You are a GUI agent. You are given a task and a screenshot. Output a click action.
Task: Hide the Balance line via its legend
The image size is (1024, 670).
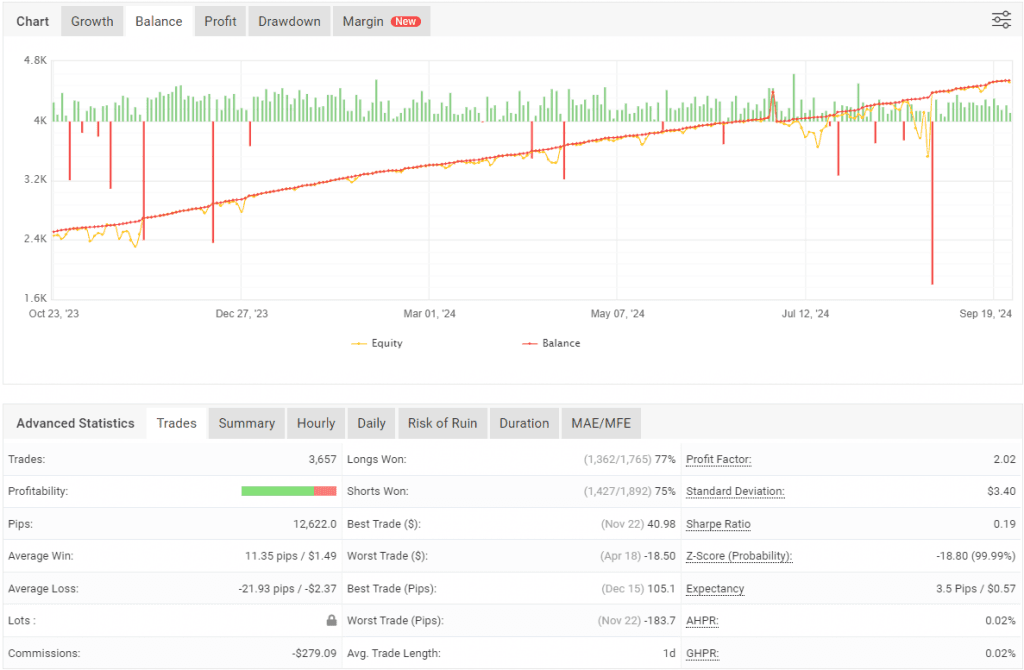[x=557, y=343]
